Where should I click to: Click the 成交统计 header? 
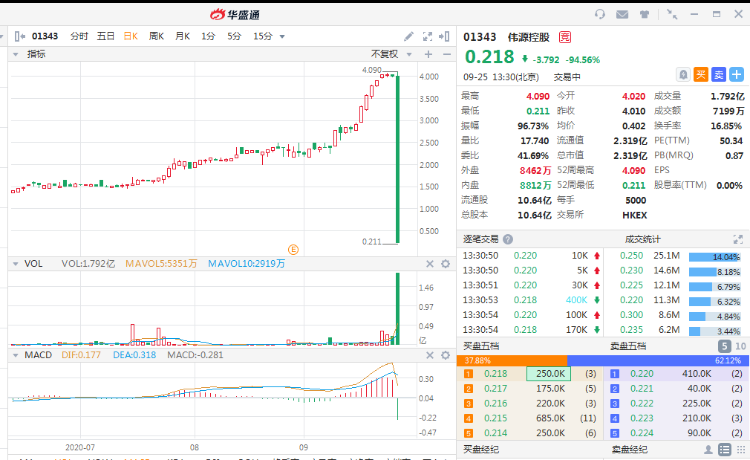pos(642,239)
